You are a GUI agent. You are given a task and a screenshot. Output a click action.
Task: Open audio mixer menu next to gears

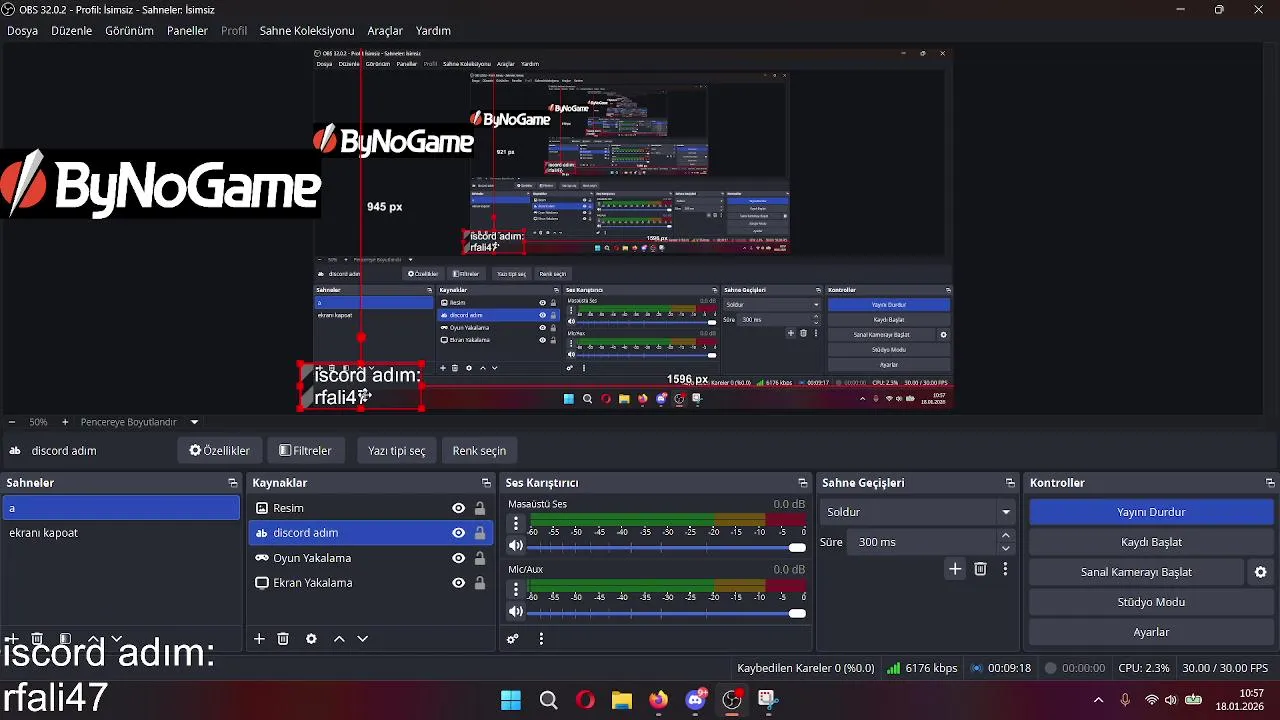pyautogui.click(x=541, y=639)
